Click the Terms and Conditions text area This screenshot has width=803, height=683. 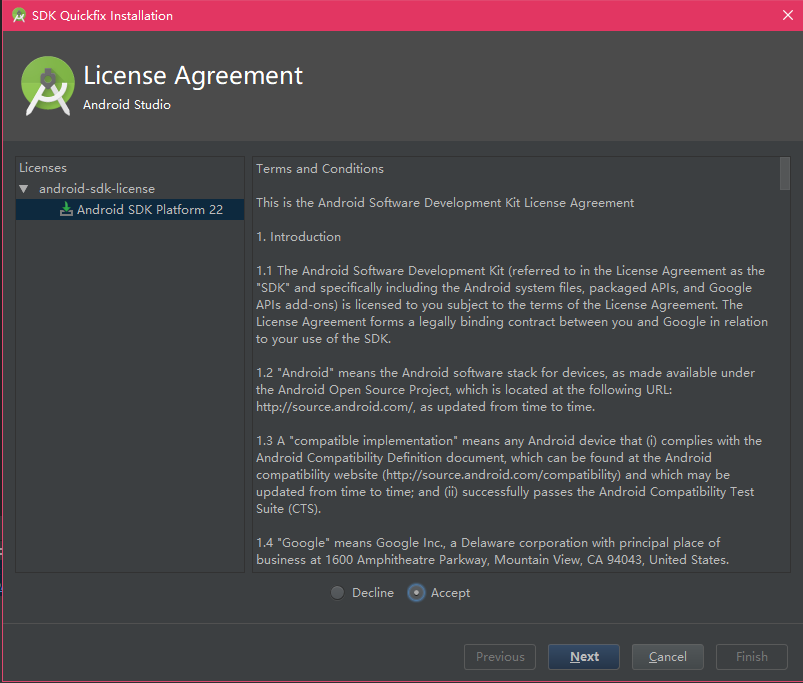tap(516, 365)
